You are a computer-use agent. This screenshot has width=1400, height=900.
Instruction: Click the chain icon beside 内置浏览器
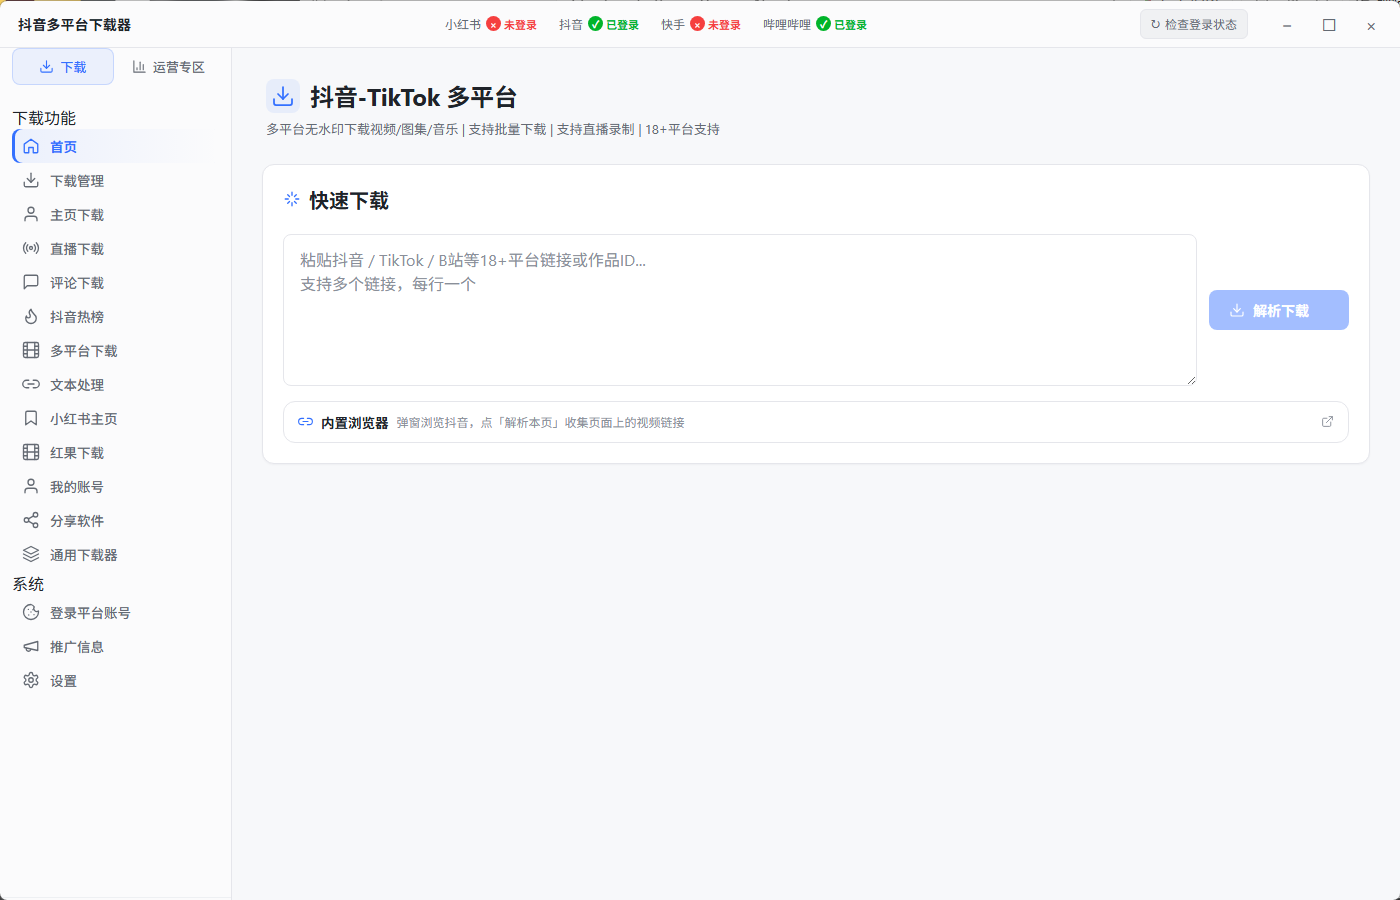[x=306, y=422]
